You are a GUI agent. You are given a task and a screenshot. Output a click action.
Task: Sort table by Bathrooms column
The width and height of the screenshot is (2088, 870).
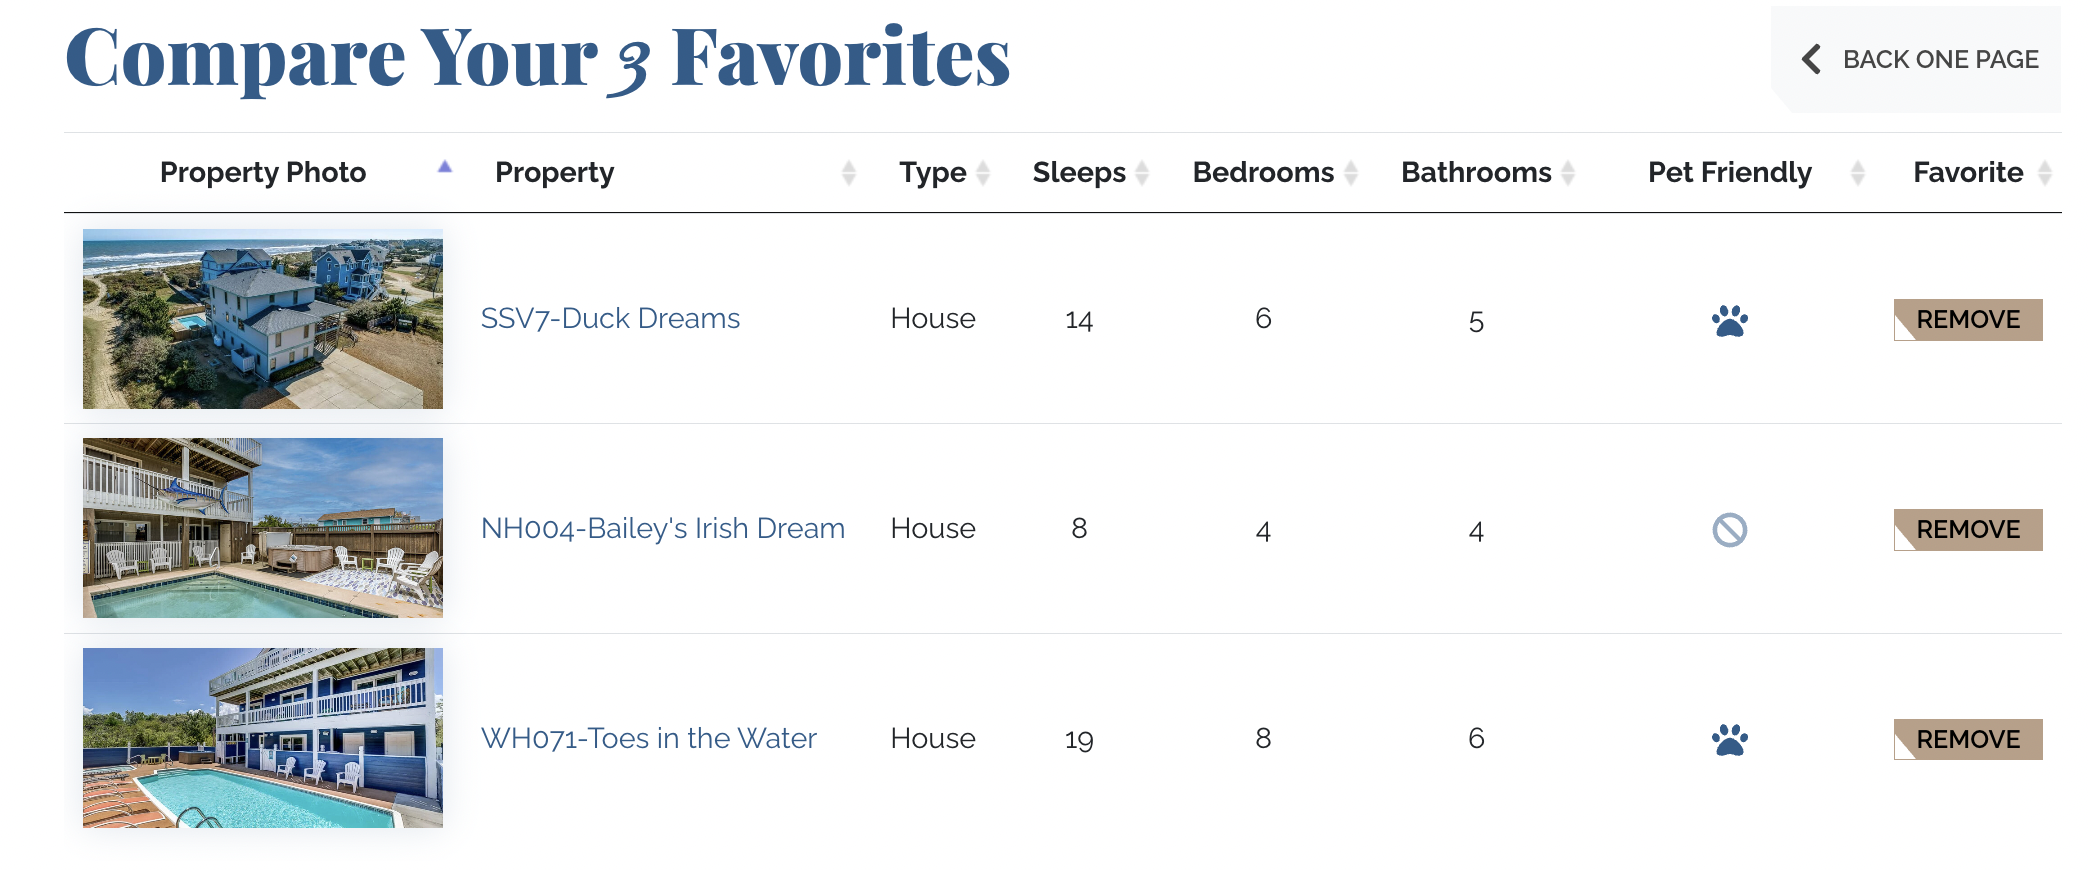click(1476, 173)
